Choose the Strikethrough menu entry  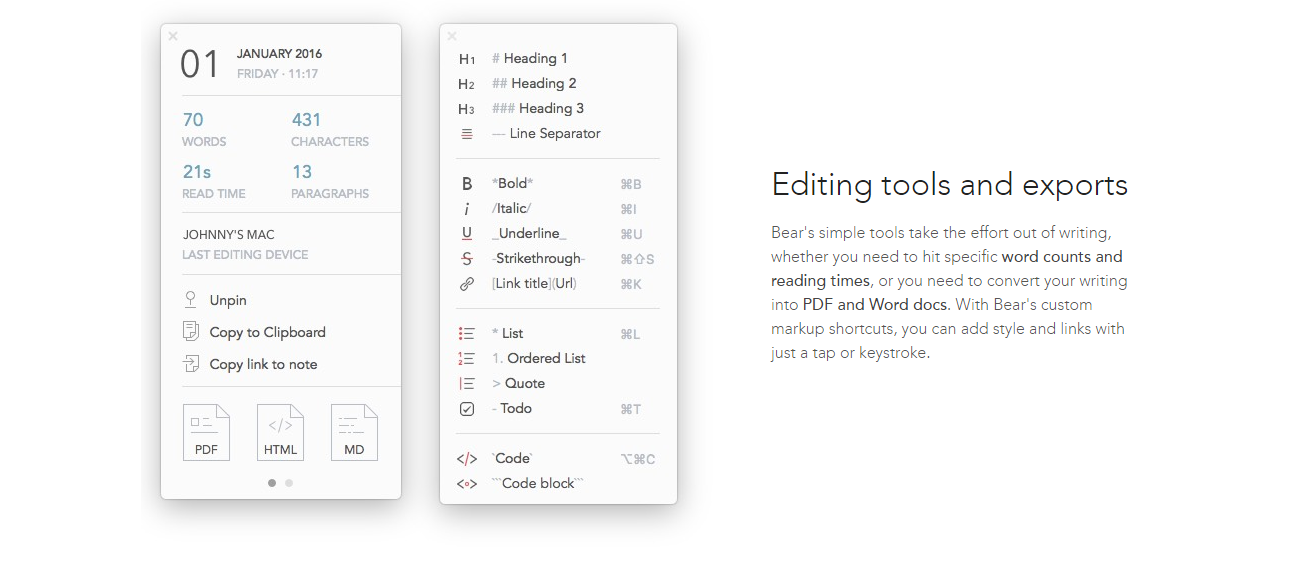point(539,259)
